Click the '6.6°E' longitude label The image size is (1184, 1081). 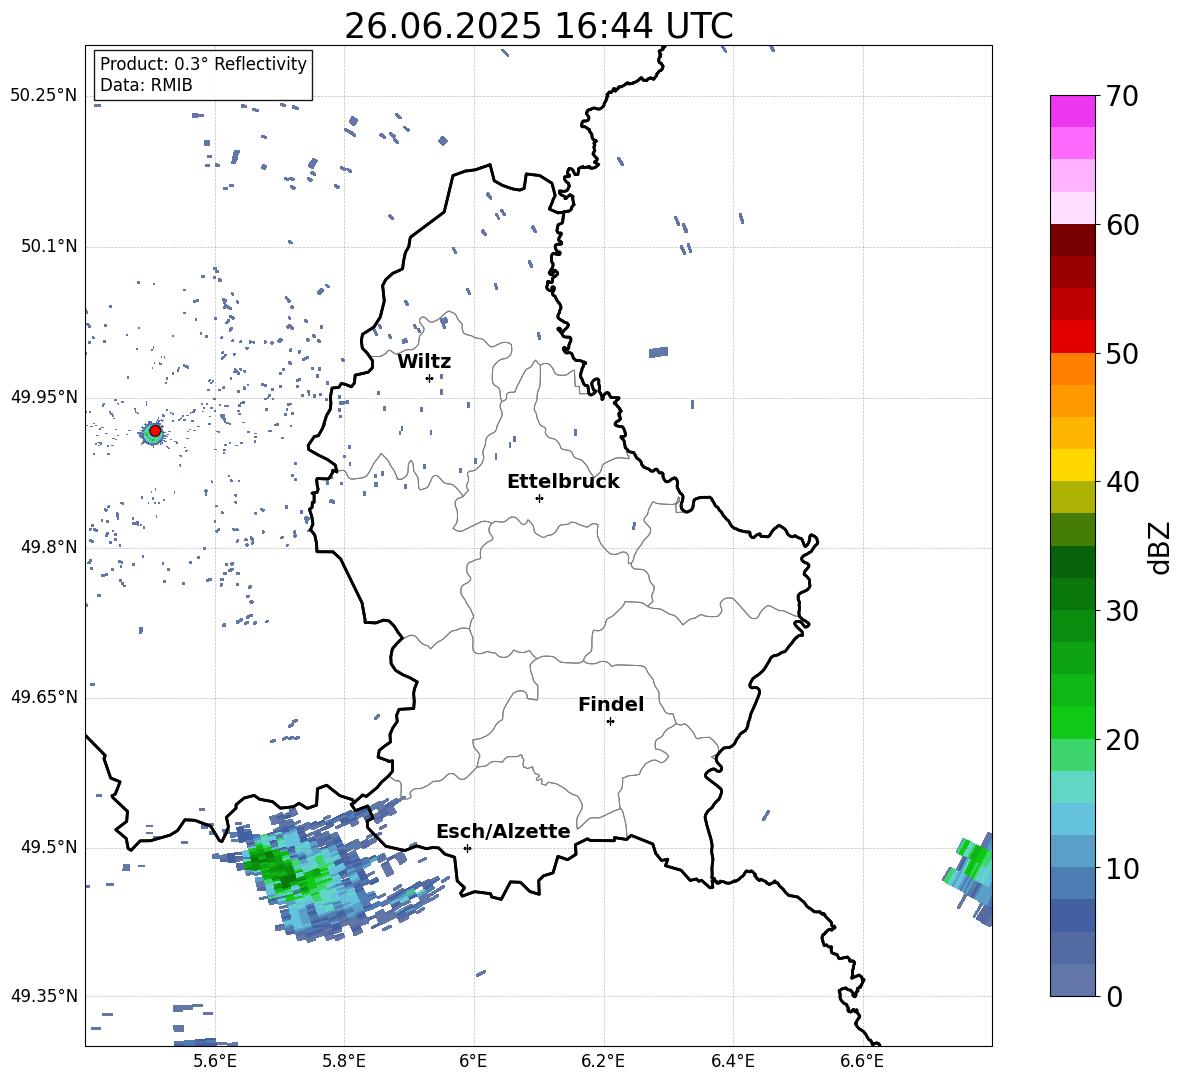pos(862,1062)
